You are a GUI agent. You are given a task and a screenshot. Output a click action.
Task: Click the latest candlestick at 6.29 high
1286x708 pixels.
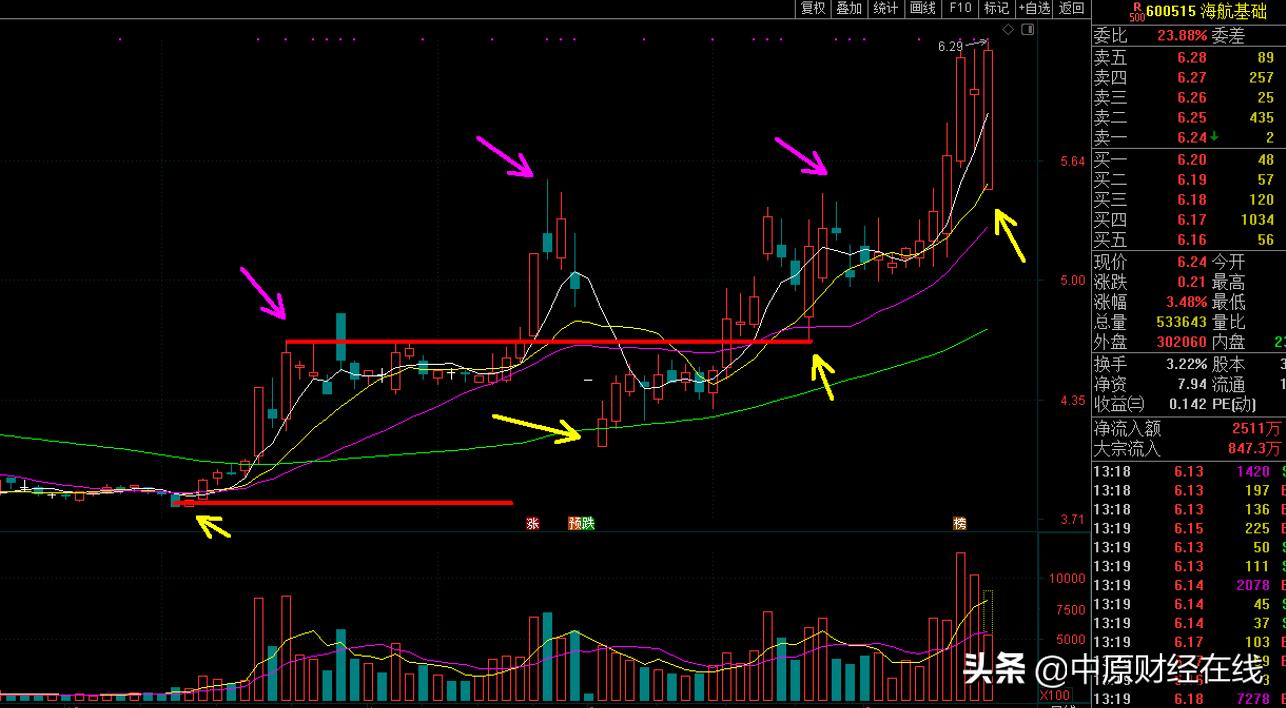(989, 115)
